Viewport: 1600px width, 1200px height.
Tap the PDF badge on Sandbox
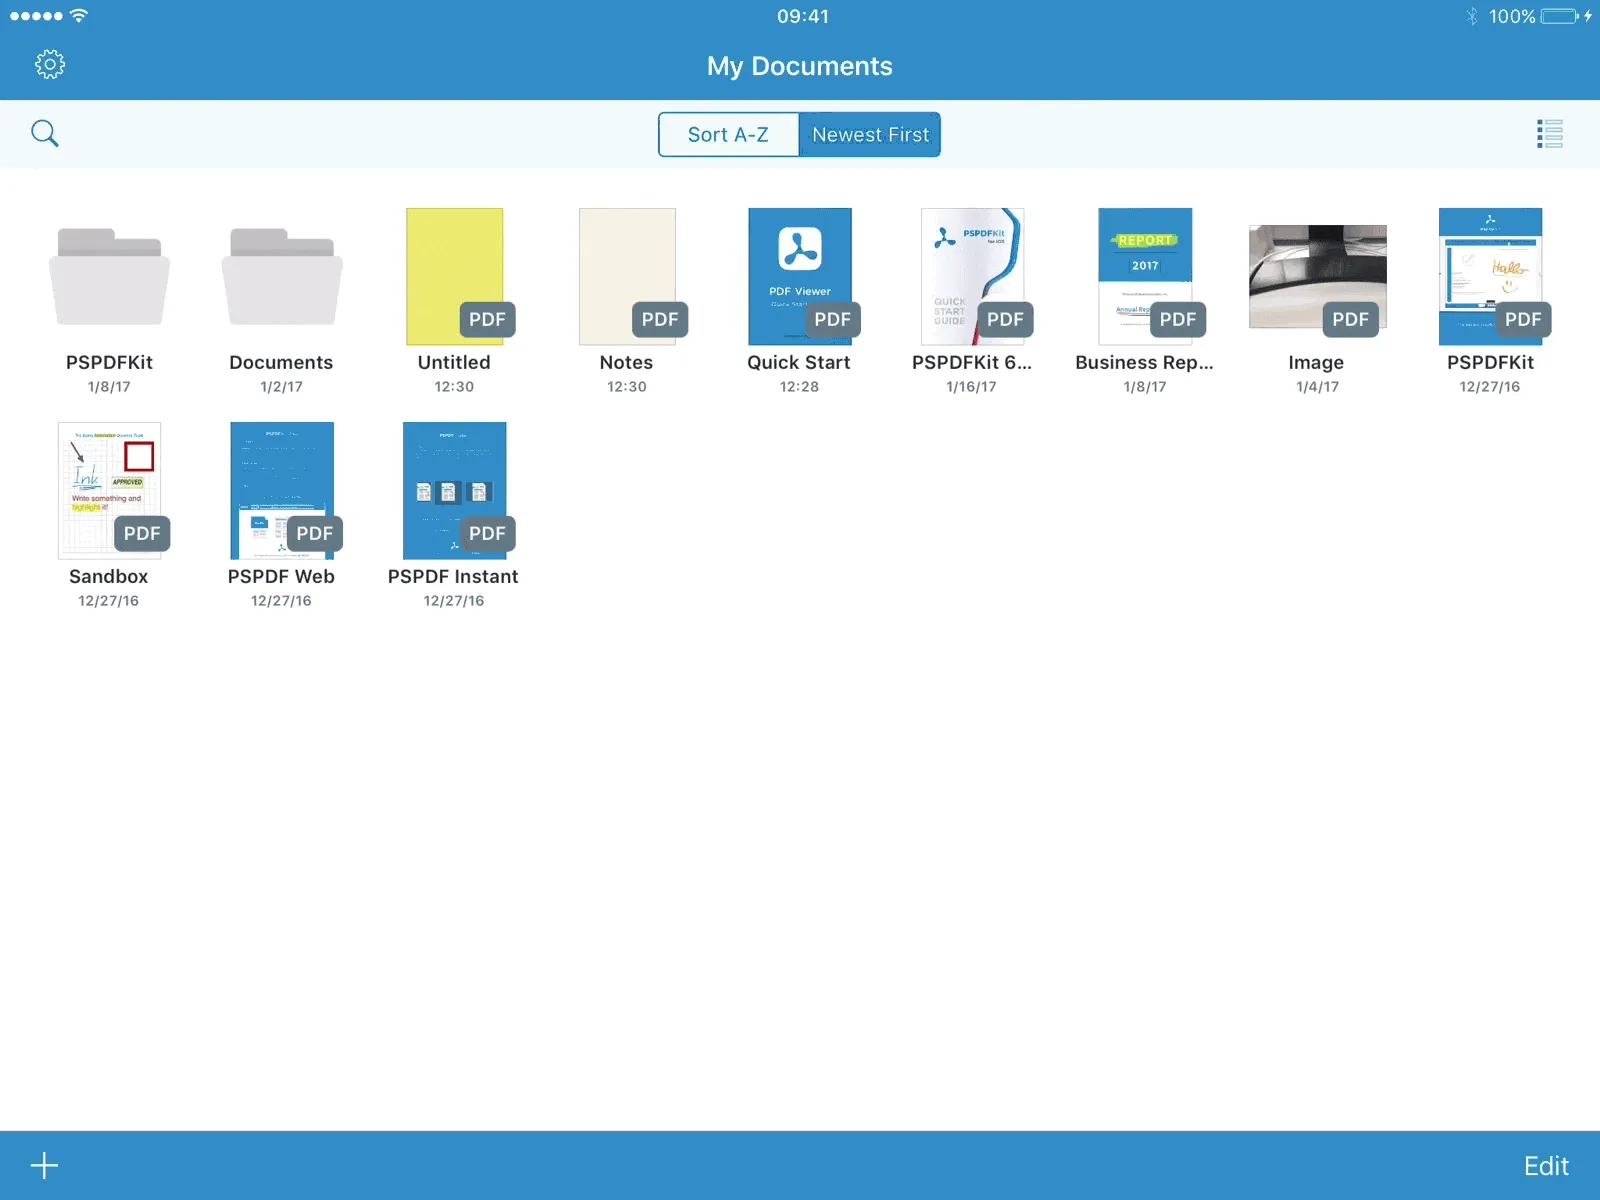pyautogui.click(x=142, y=533)
